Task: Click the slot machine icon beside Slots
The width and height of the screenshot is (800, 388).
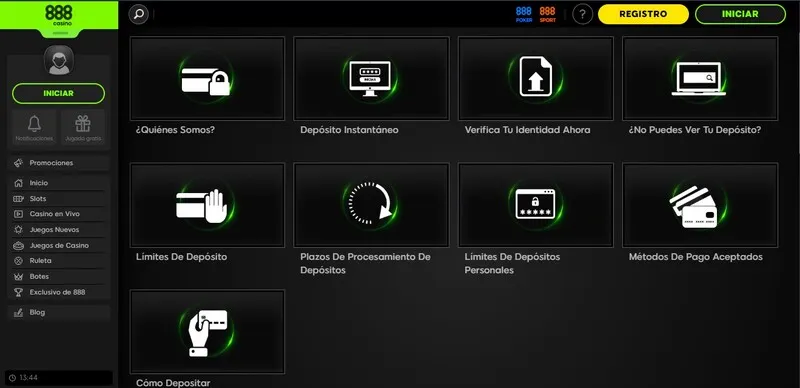Action: [x=18, y=199]
